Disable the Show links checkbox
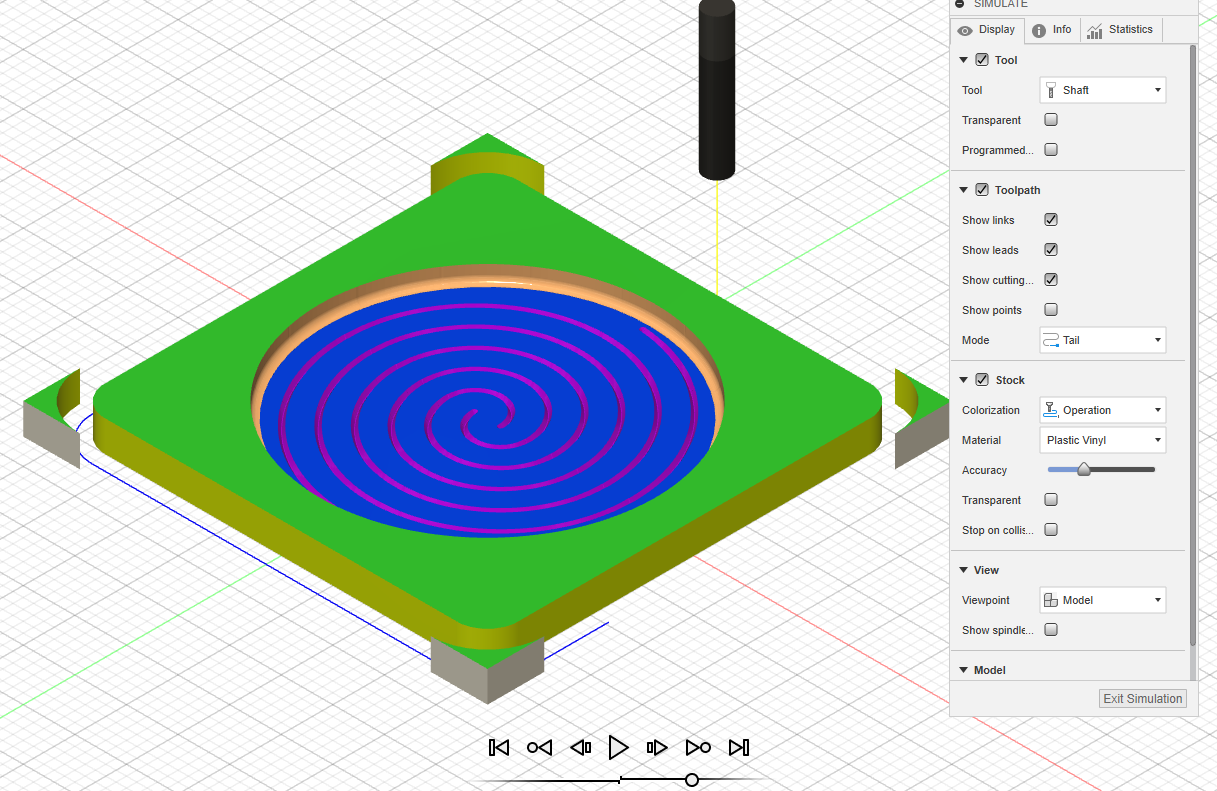1217x791 pixels. click(1050, 220)
